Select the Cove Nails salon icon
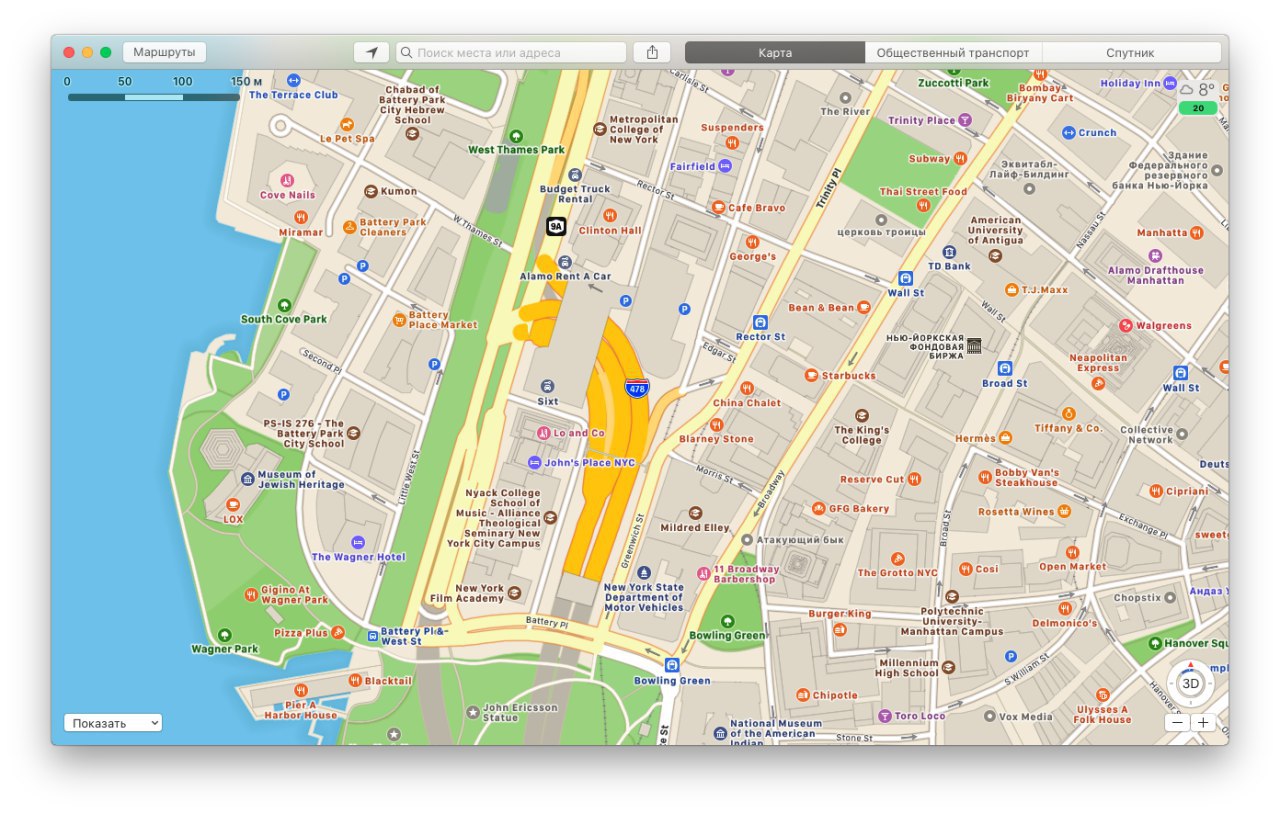1280x813 pixels. [x=287, y=181]
